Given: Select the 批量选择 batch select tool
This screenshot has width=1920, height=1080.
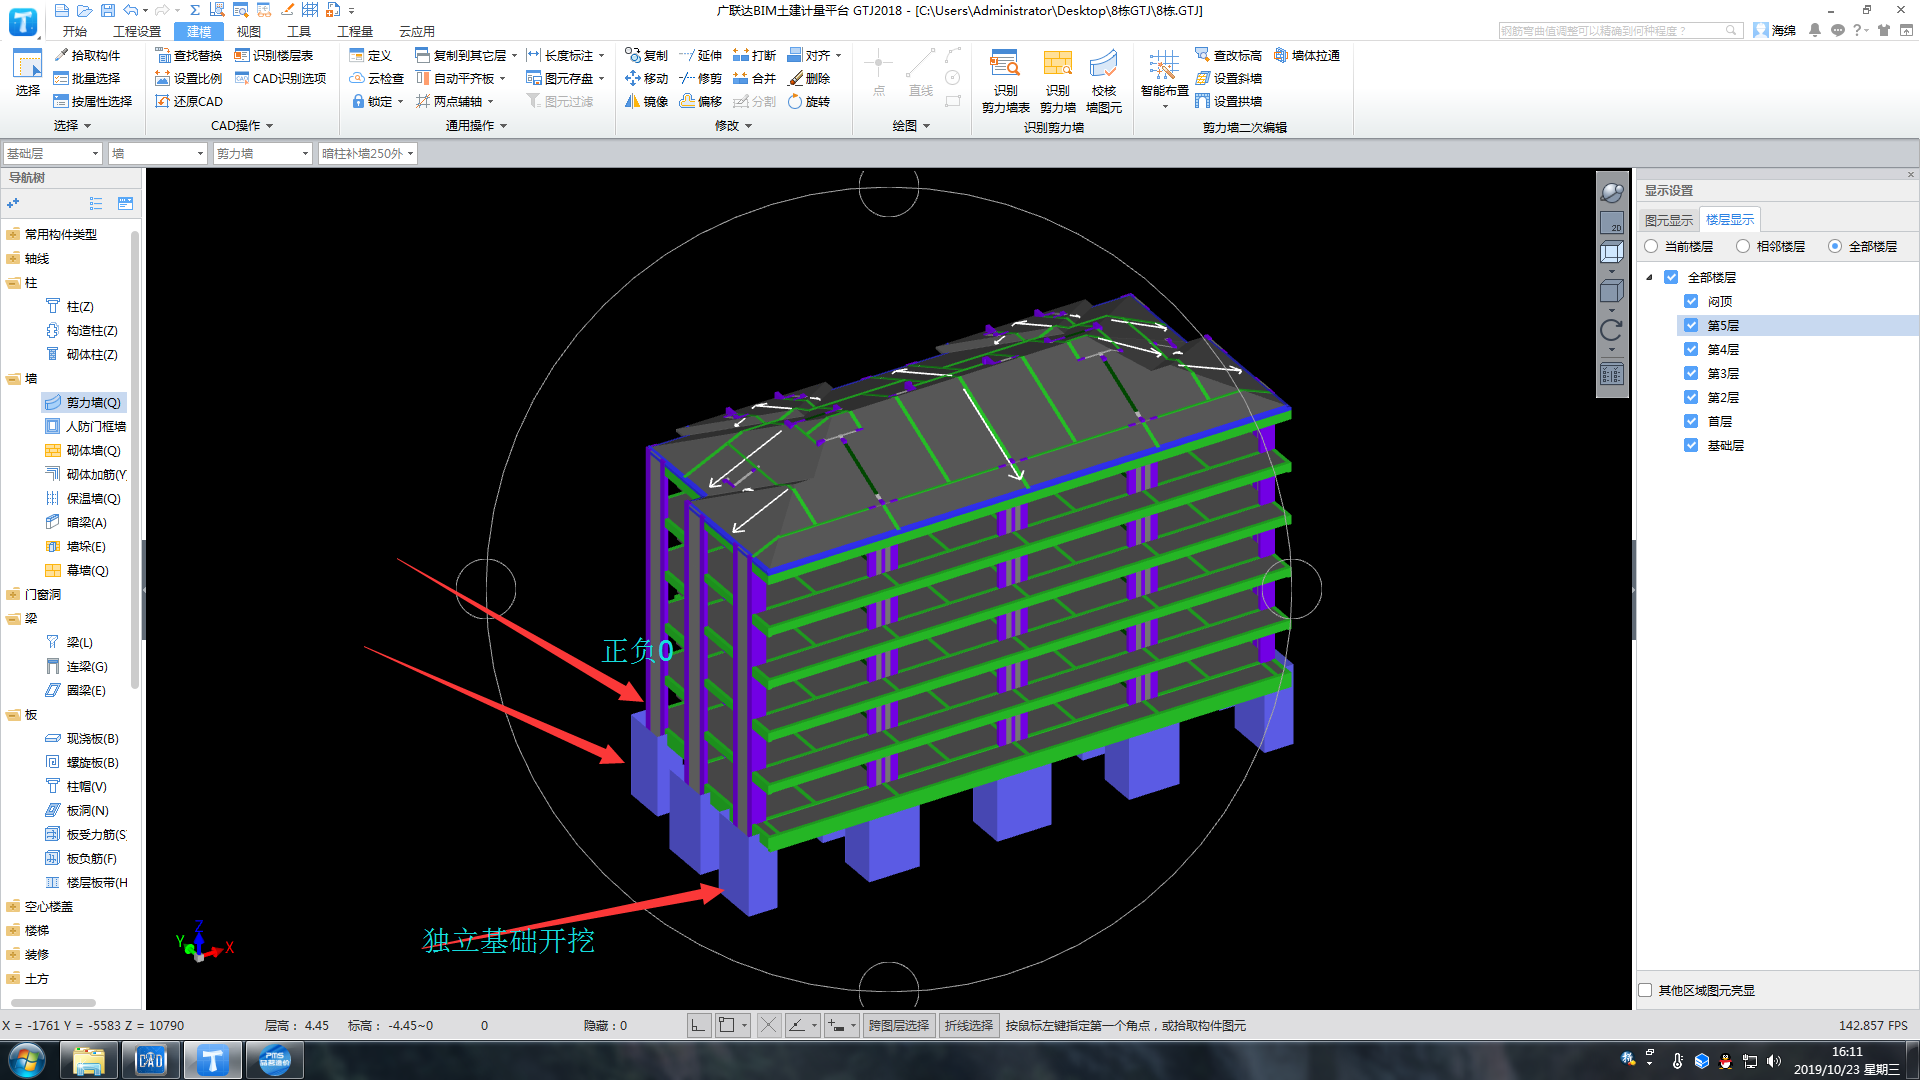Looking at the screenshot, I should pyautogui.click(x=87, y=78).
